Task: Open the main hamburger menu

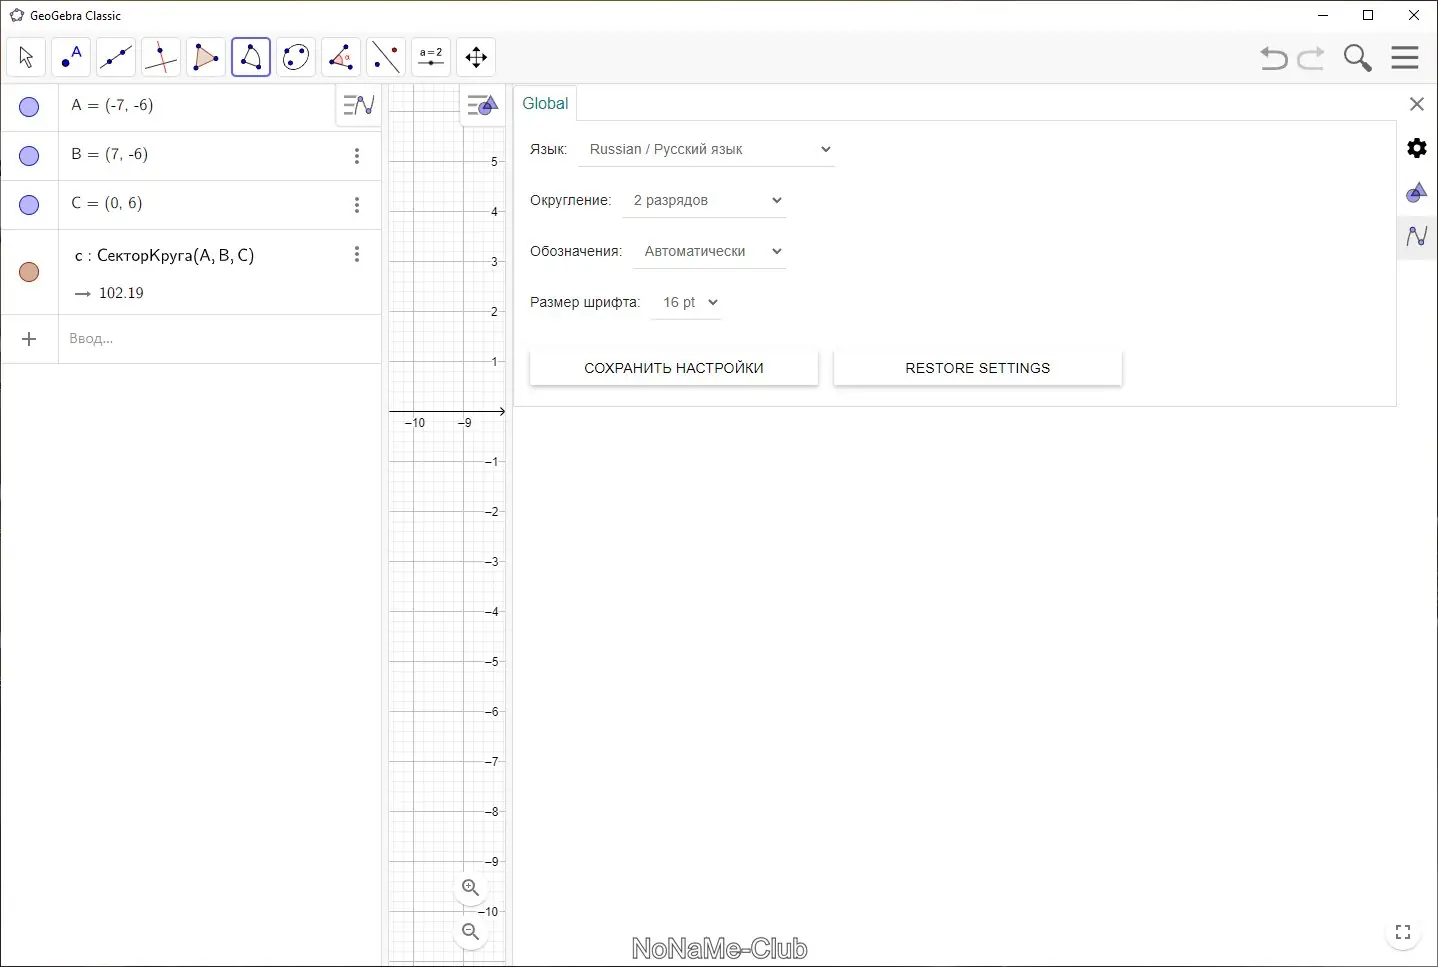Action: click(x=1405, y=58)
